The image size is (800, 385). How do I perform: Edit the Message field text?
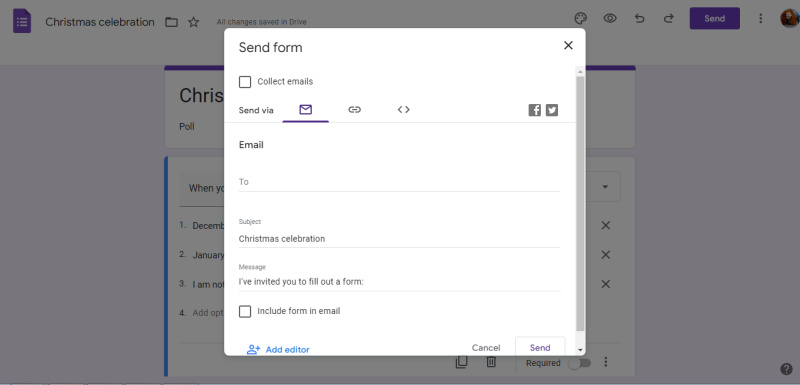399,281
